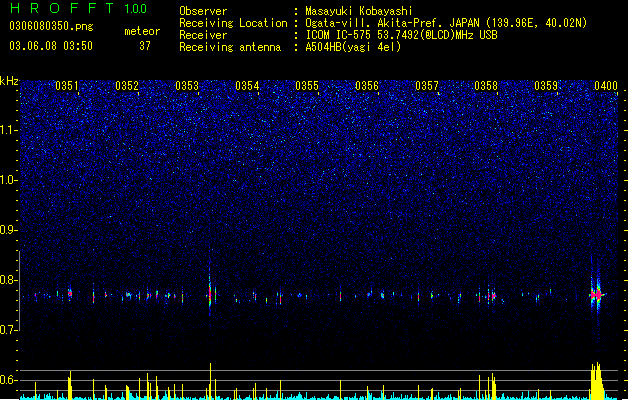Select the file name 0306080350.png

click(51, 26)
